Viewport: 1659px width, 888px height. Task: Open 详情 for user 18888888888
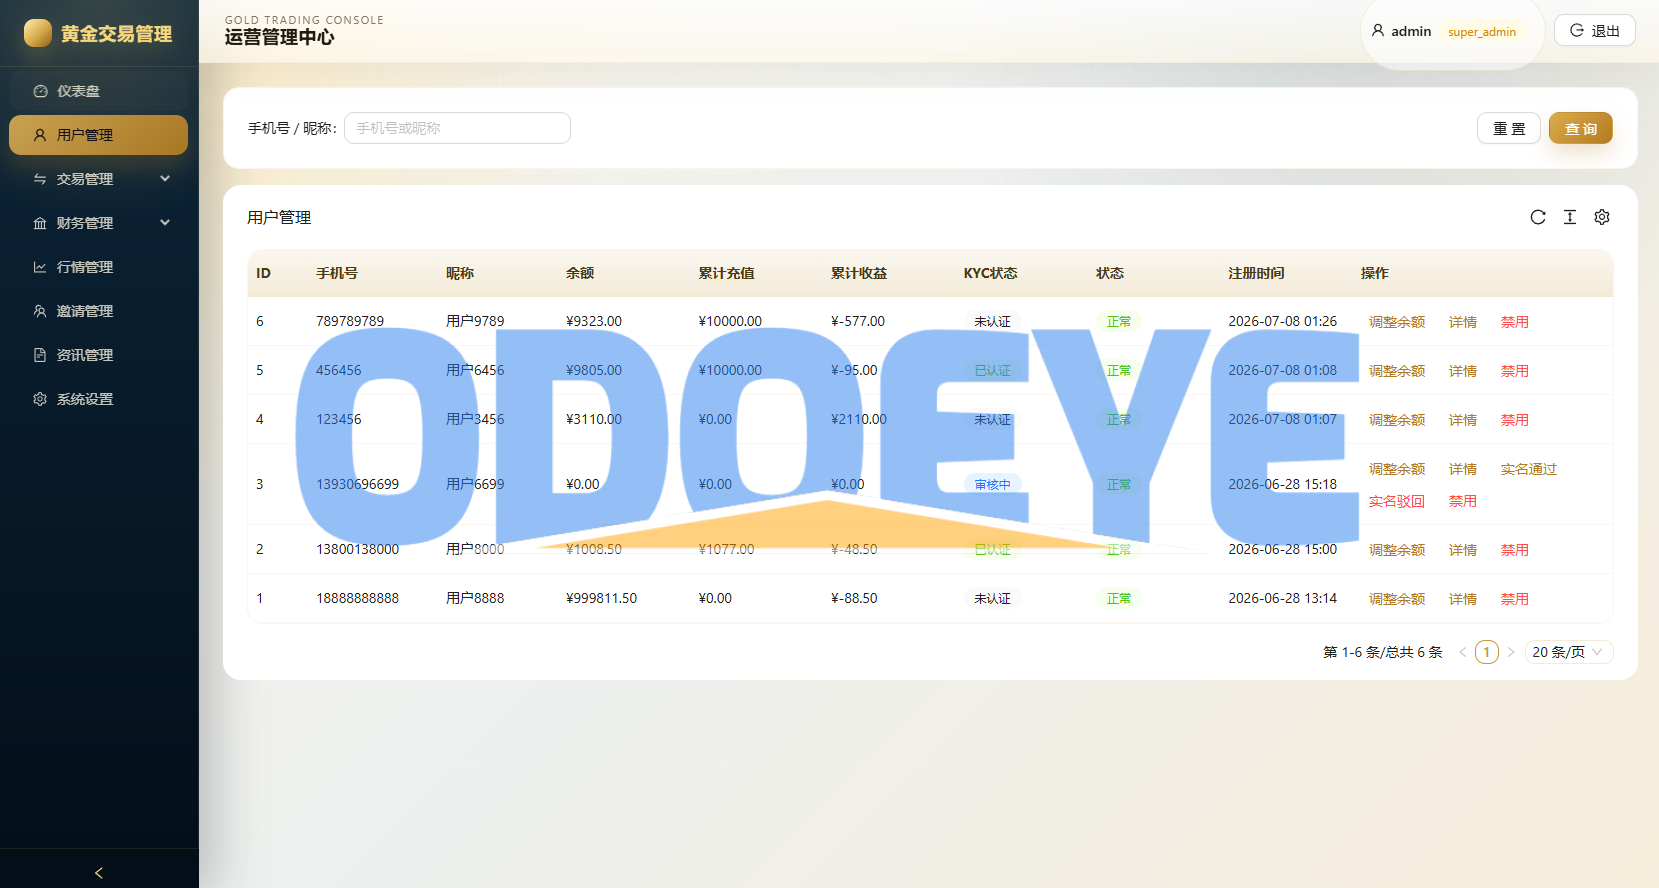(x=1462, y=599)
